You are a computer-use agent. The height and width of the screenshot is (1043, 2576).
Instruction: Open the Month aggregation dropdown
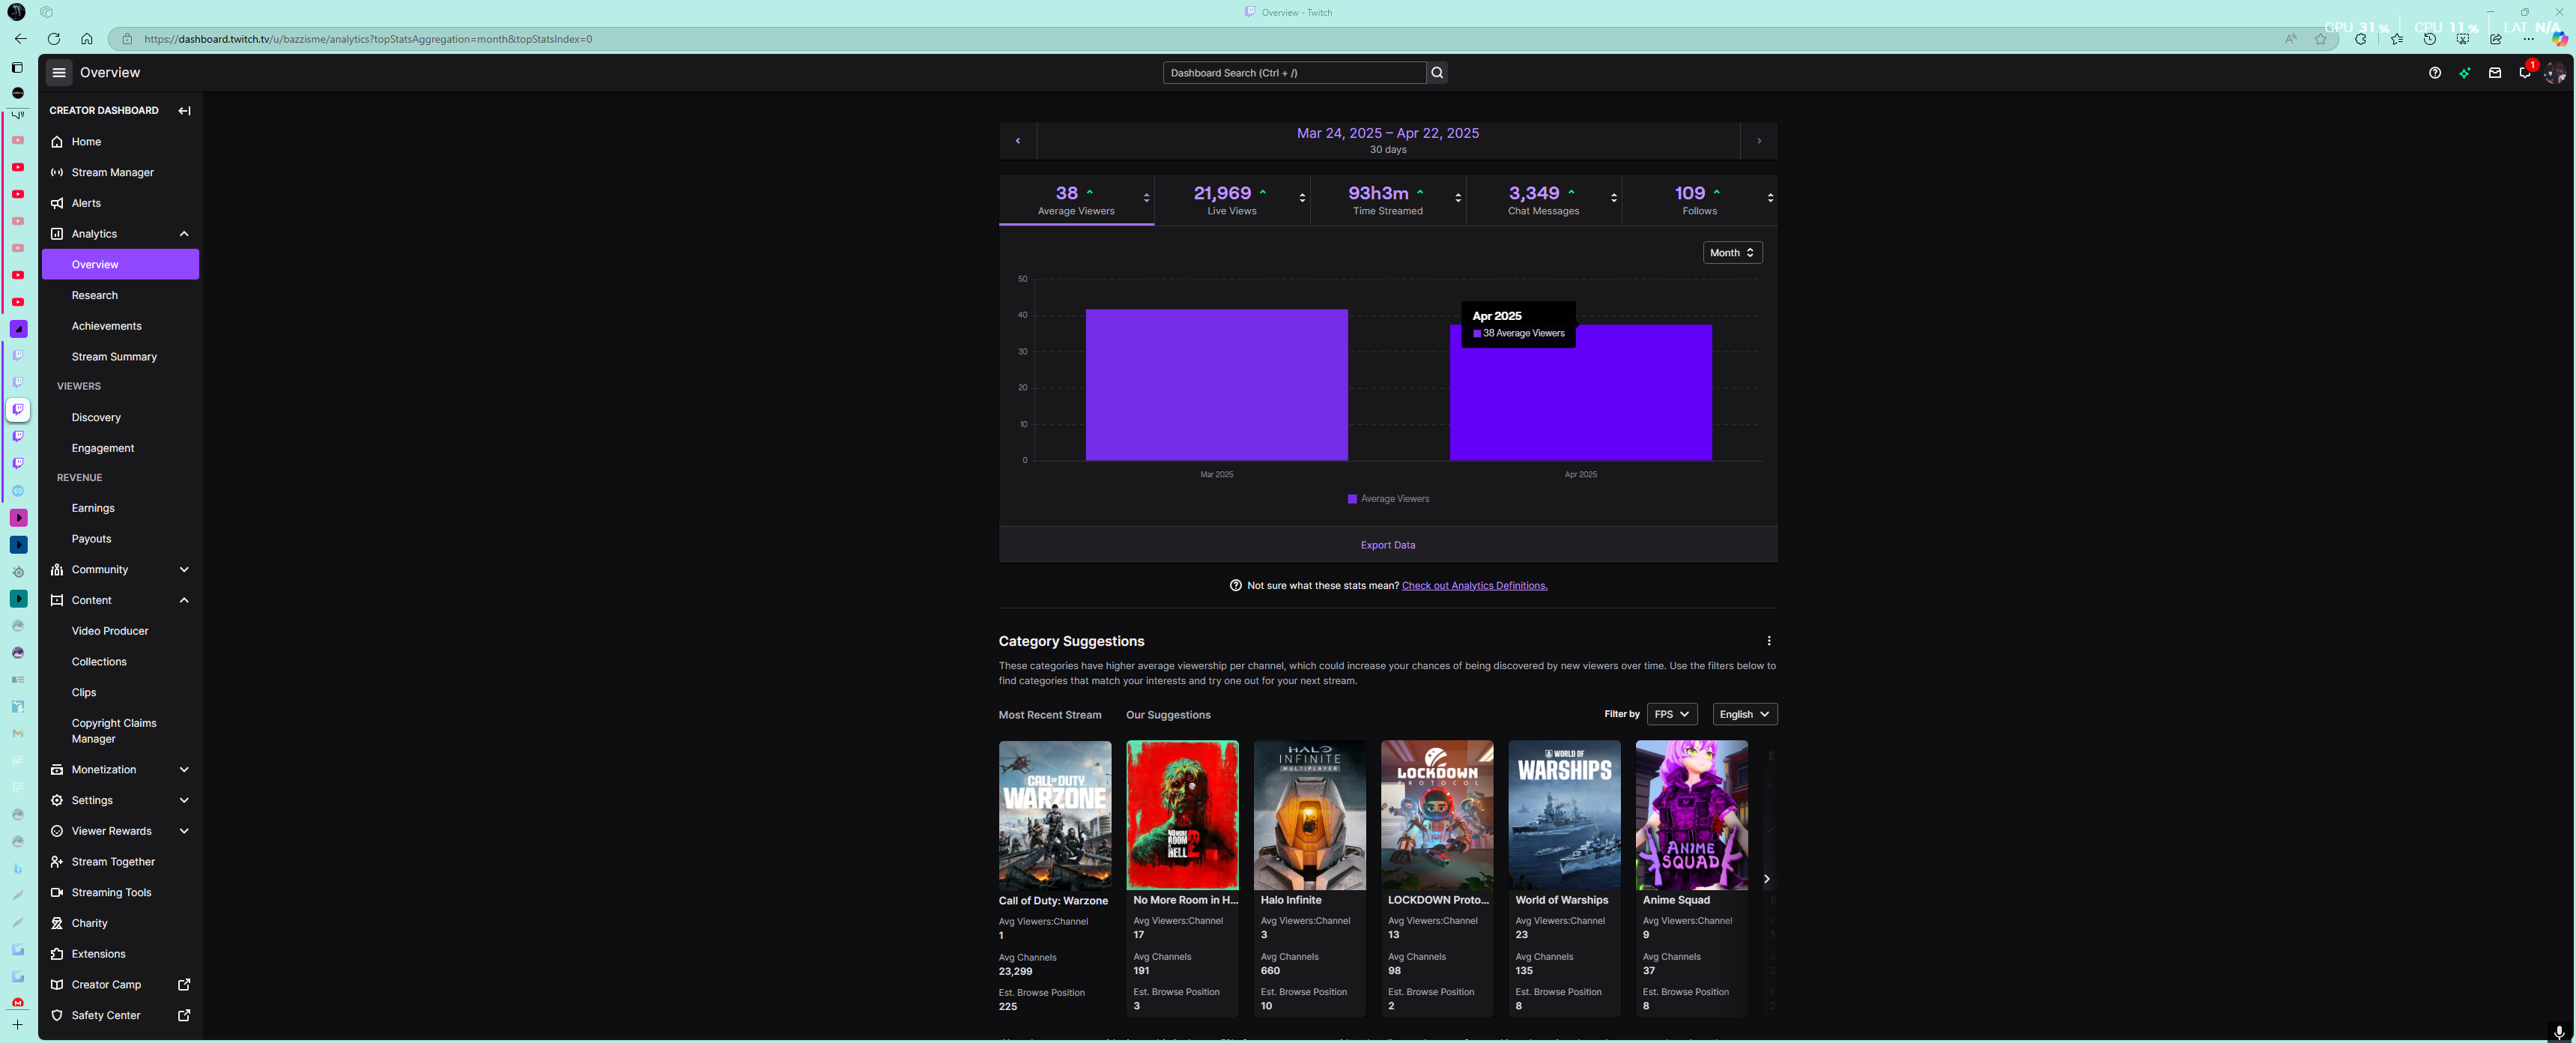[1732, 253]
